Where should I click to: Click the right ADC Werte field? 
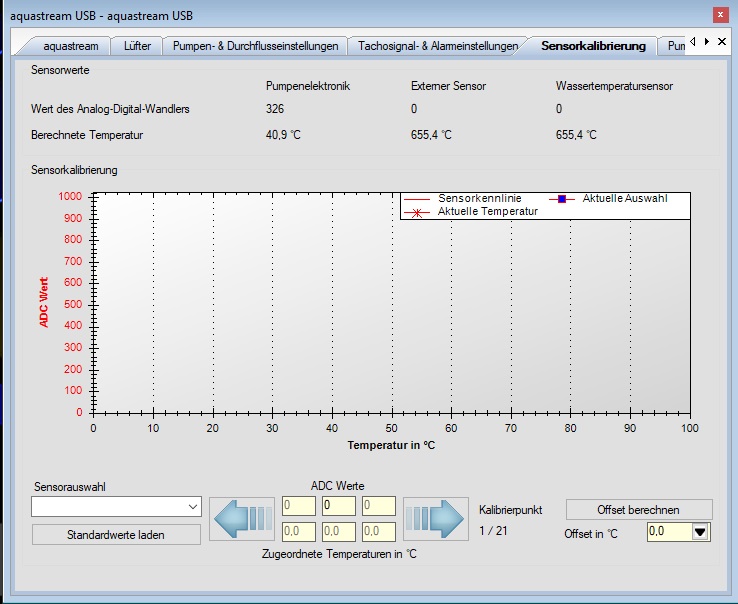point(379,506)
